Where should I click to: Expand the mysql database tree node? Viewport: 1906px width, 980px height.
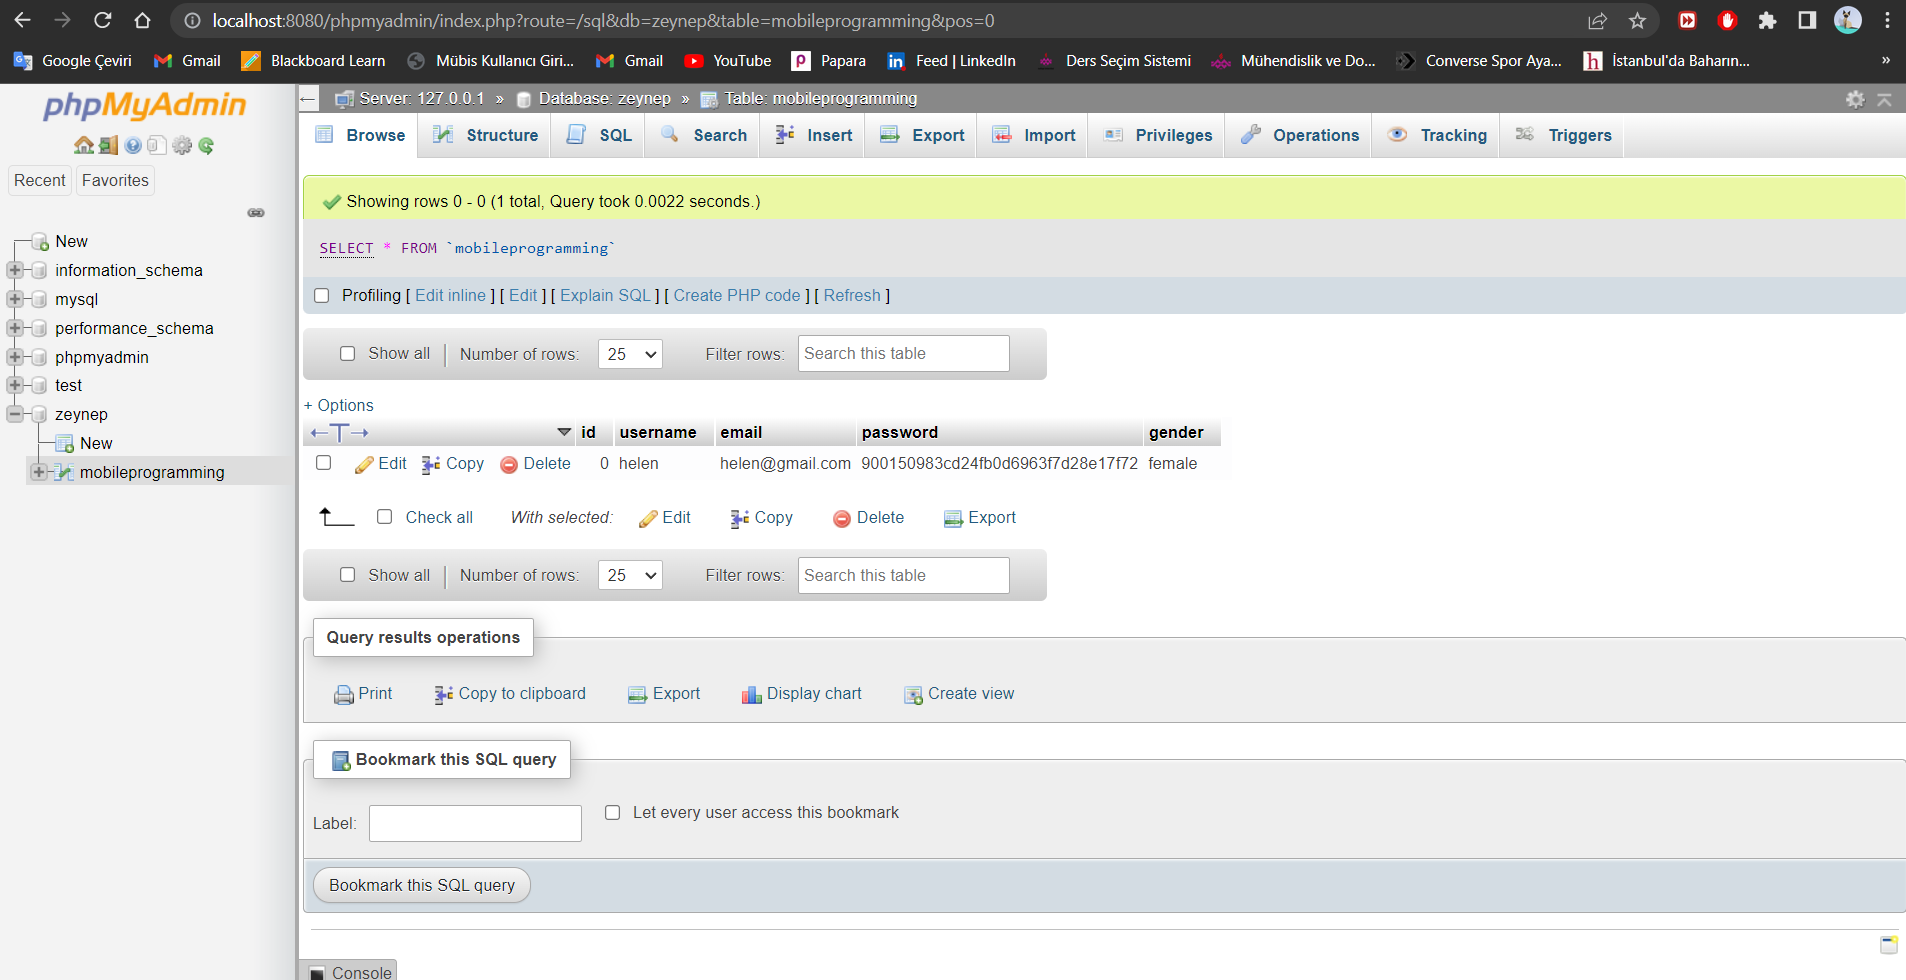(x=13, y=299)
